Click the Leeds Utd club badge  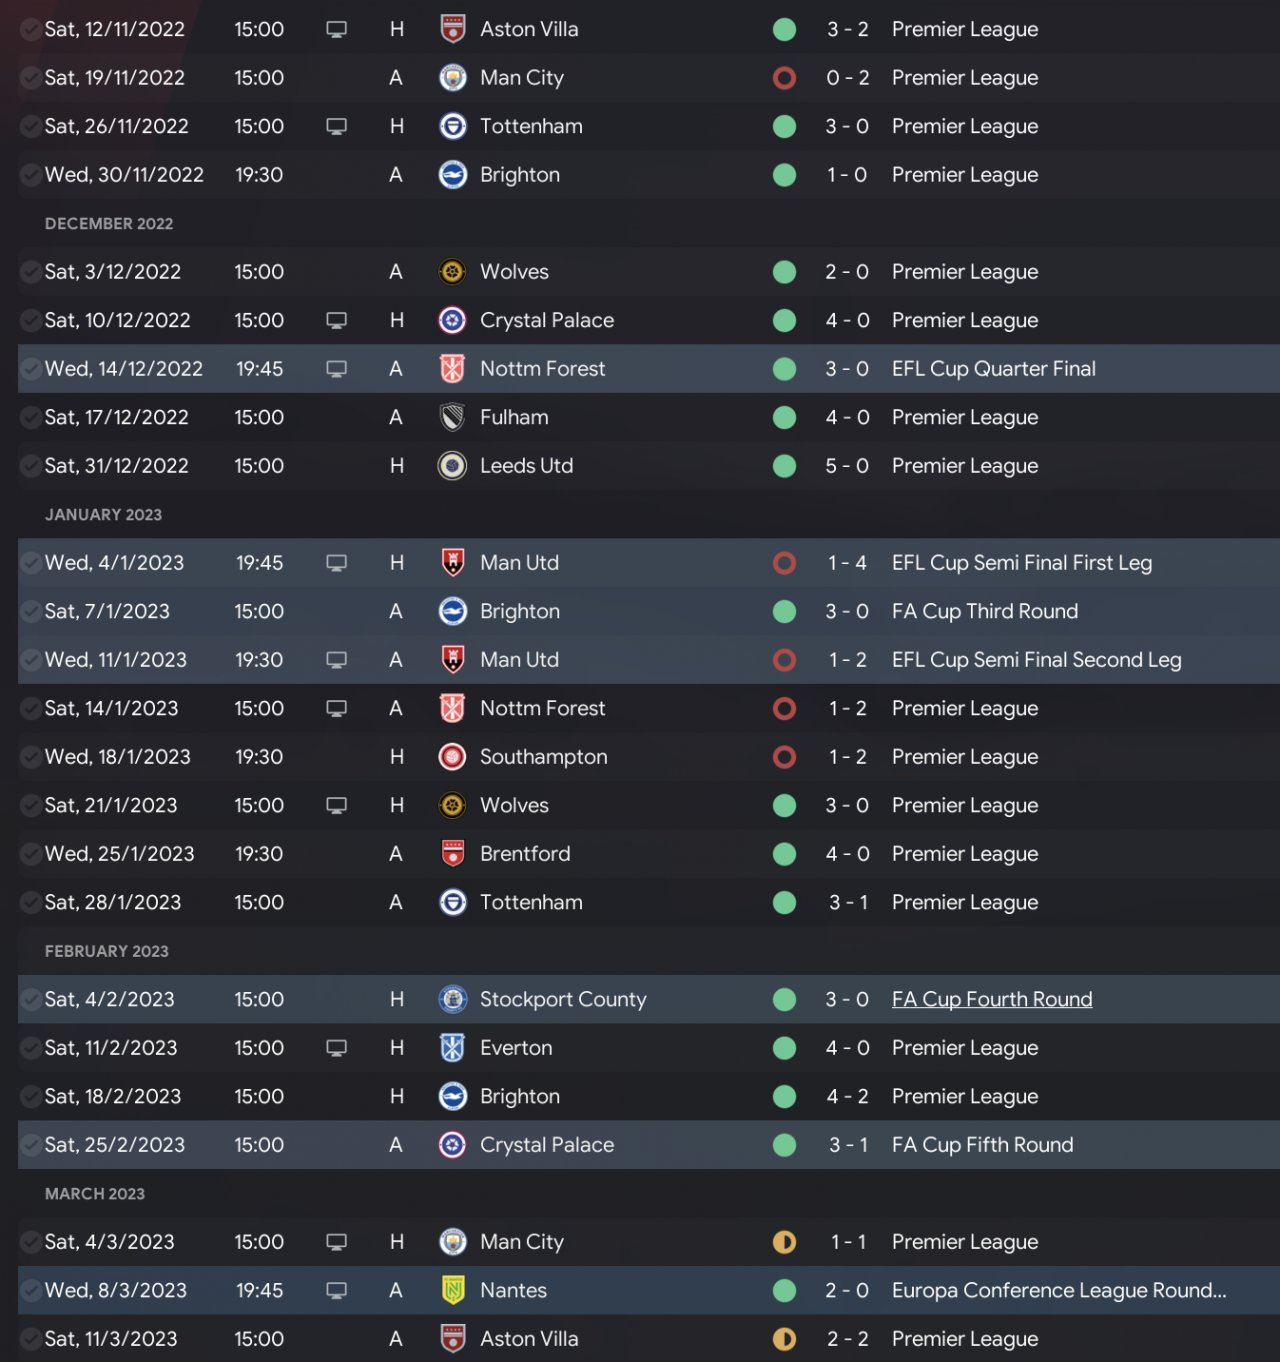point(452,466)
